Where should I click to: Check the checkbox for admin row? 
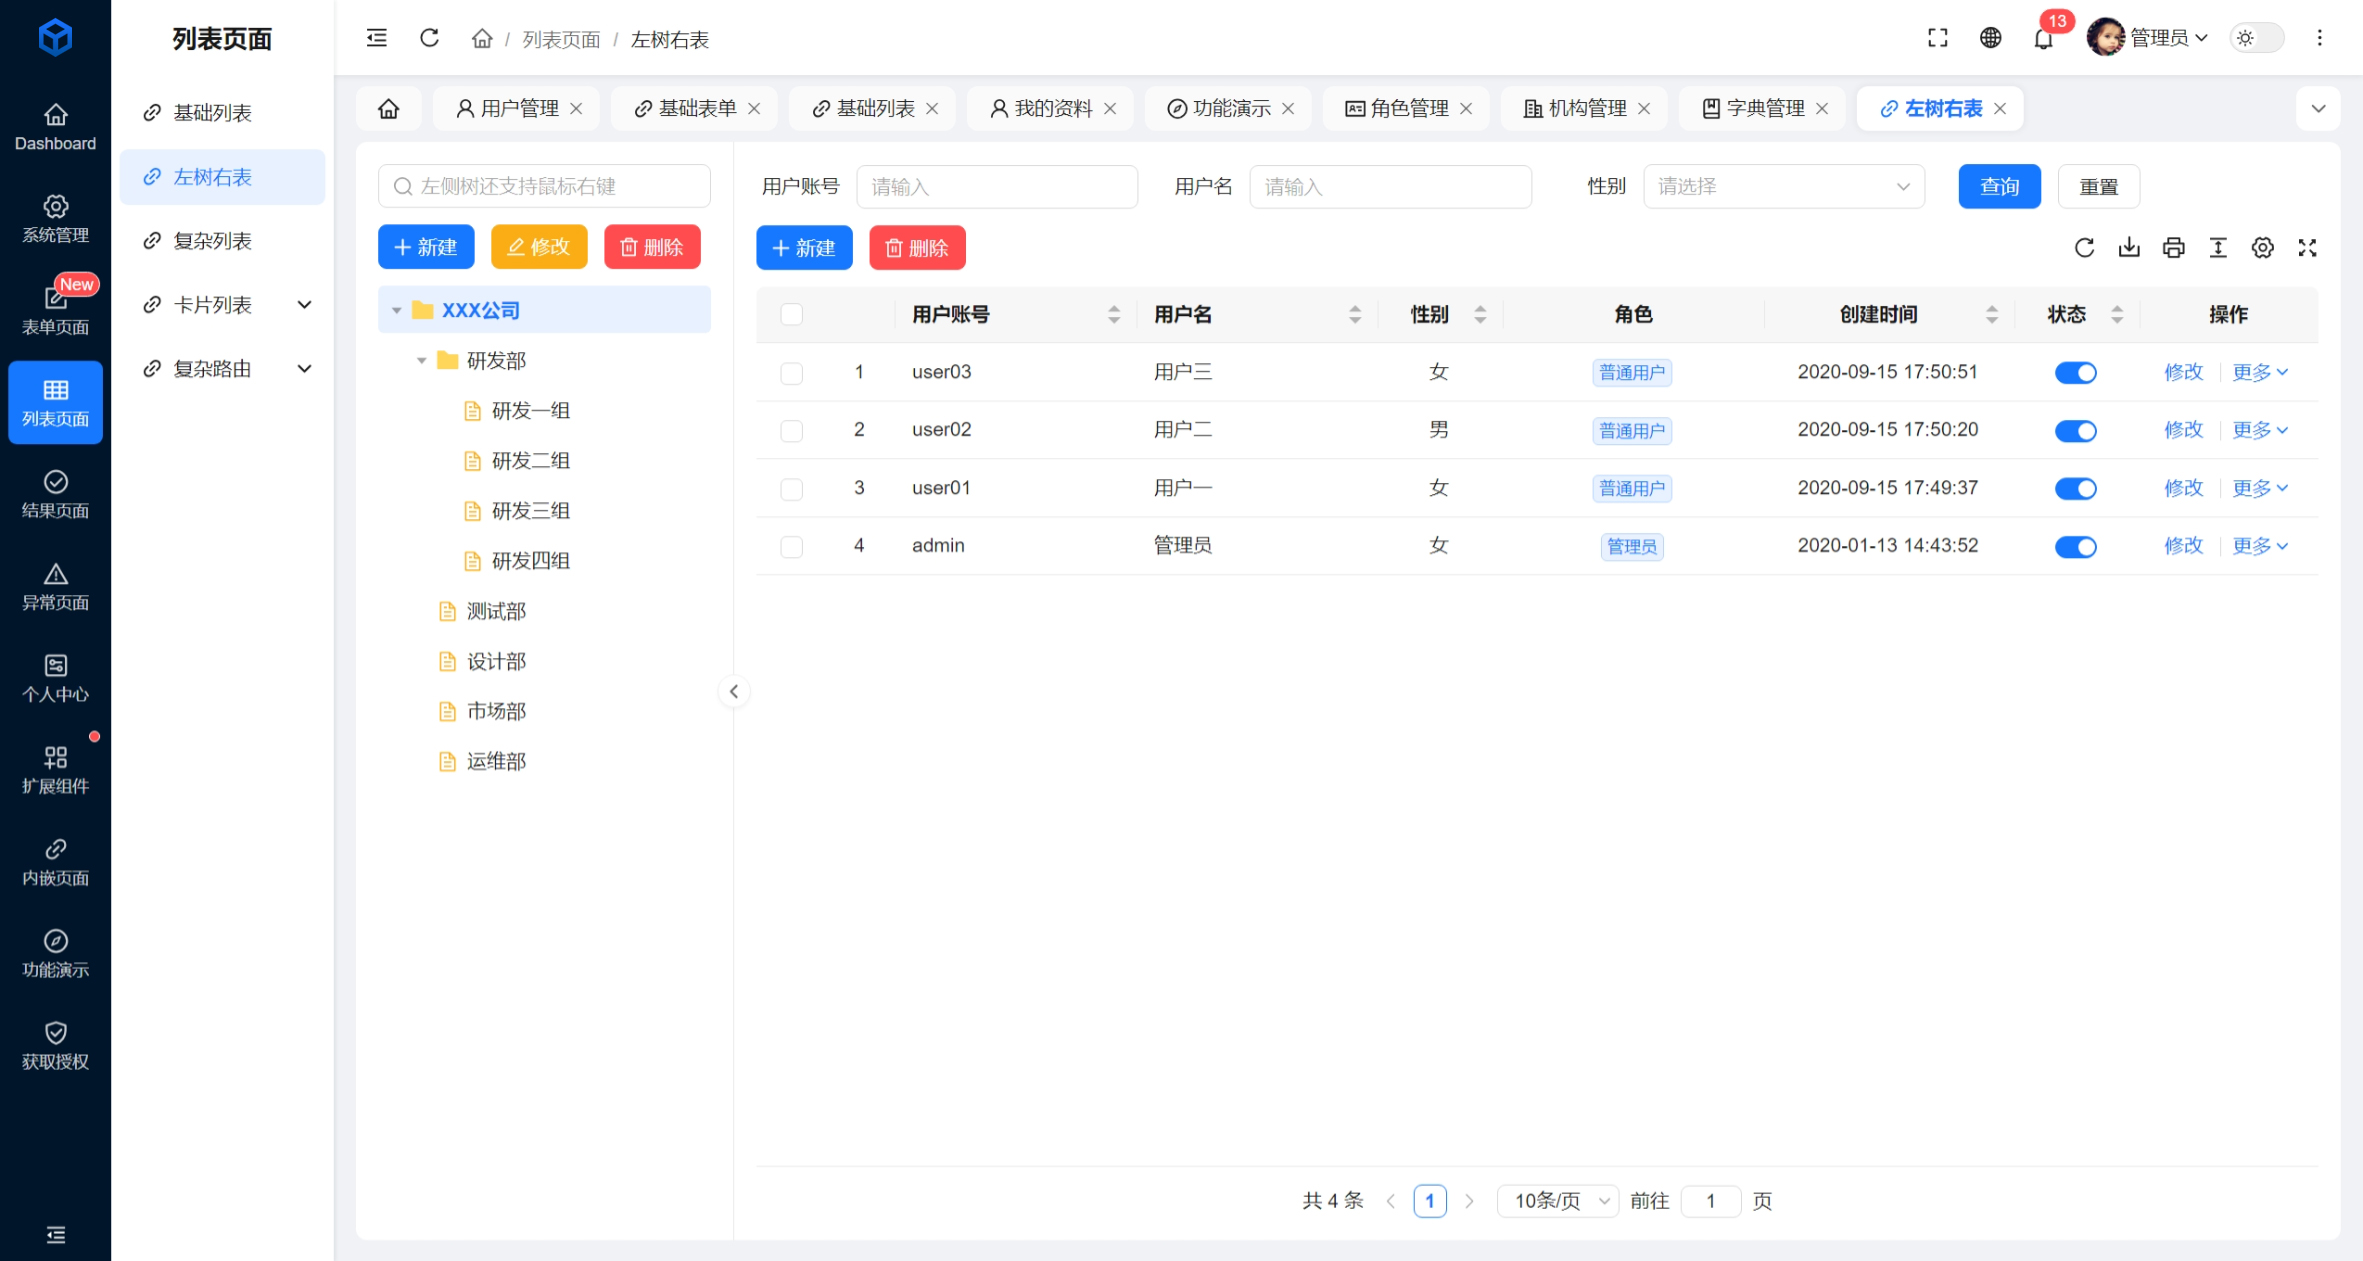coord(791,546)
